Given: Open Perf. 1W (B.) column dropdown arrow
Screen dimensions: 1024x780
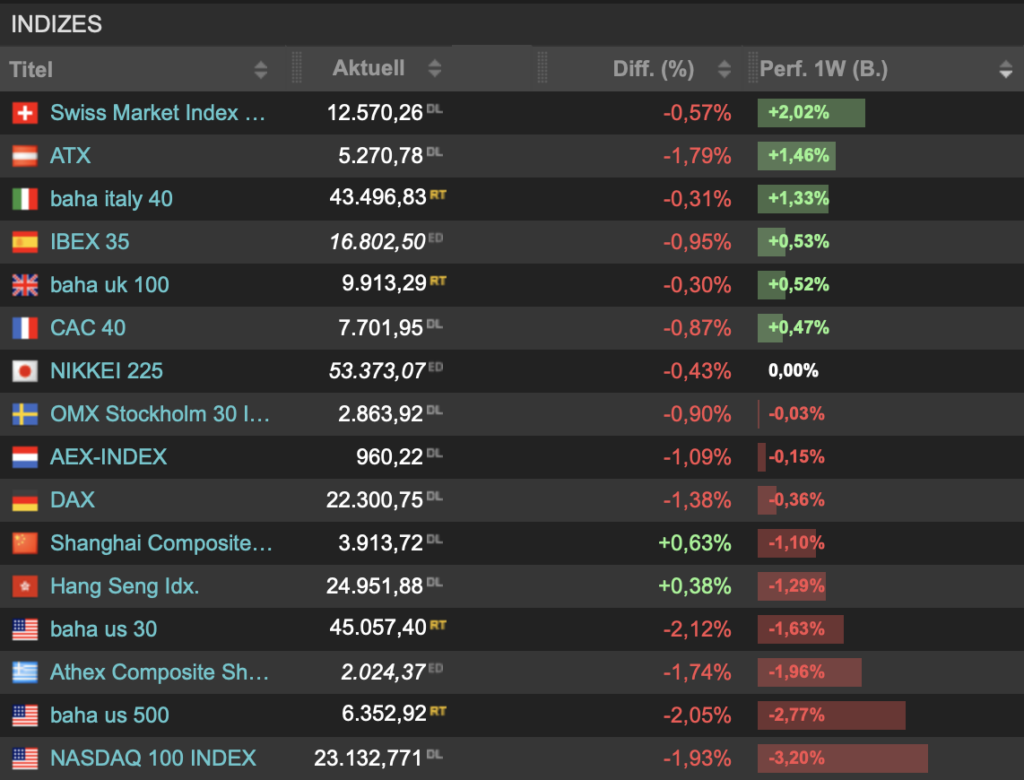Looking at the screenshot, I should (x=1005, y=70).
